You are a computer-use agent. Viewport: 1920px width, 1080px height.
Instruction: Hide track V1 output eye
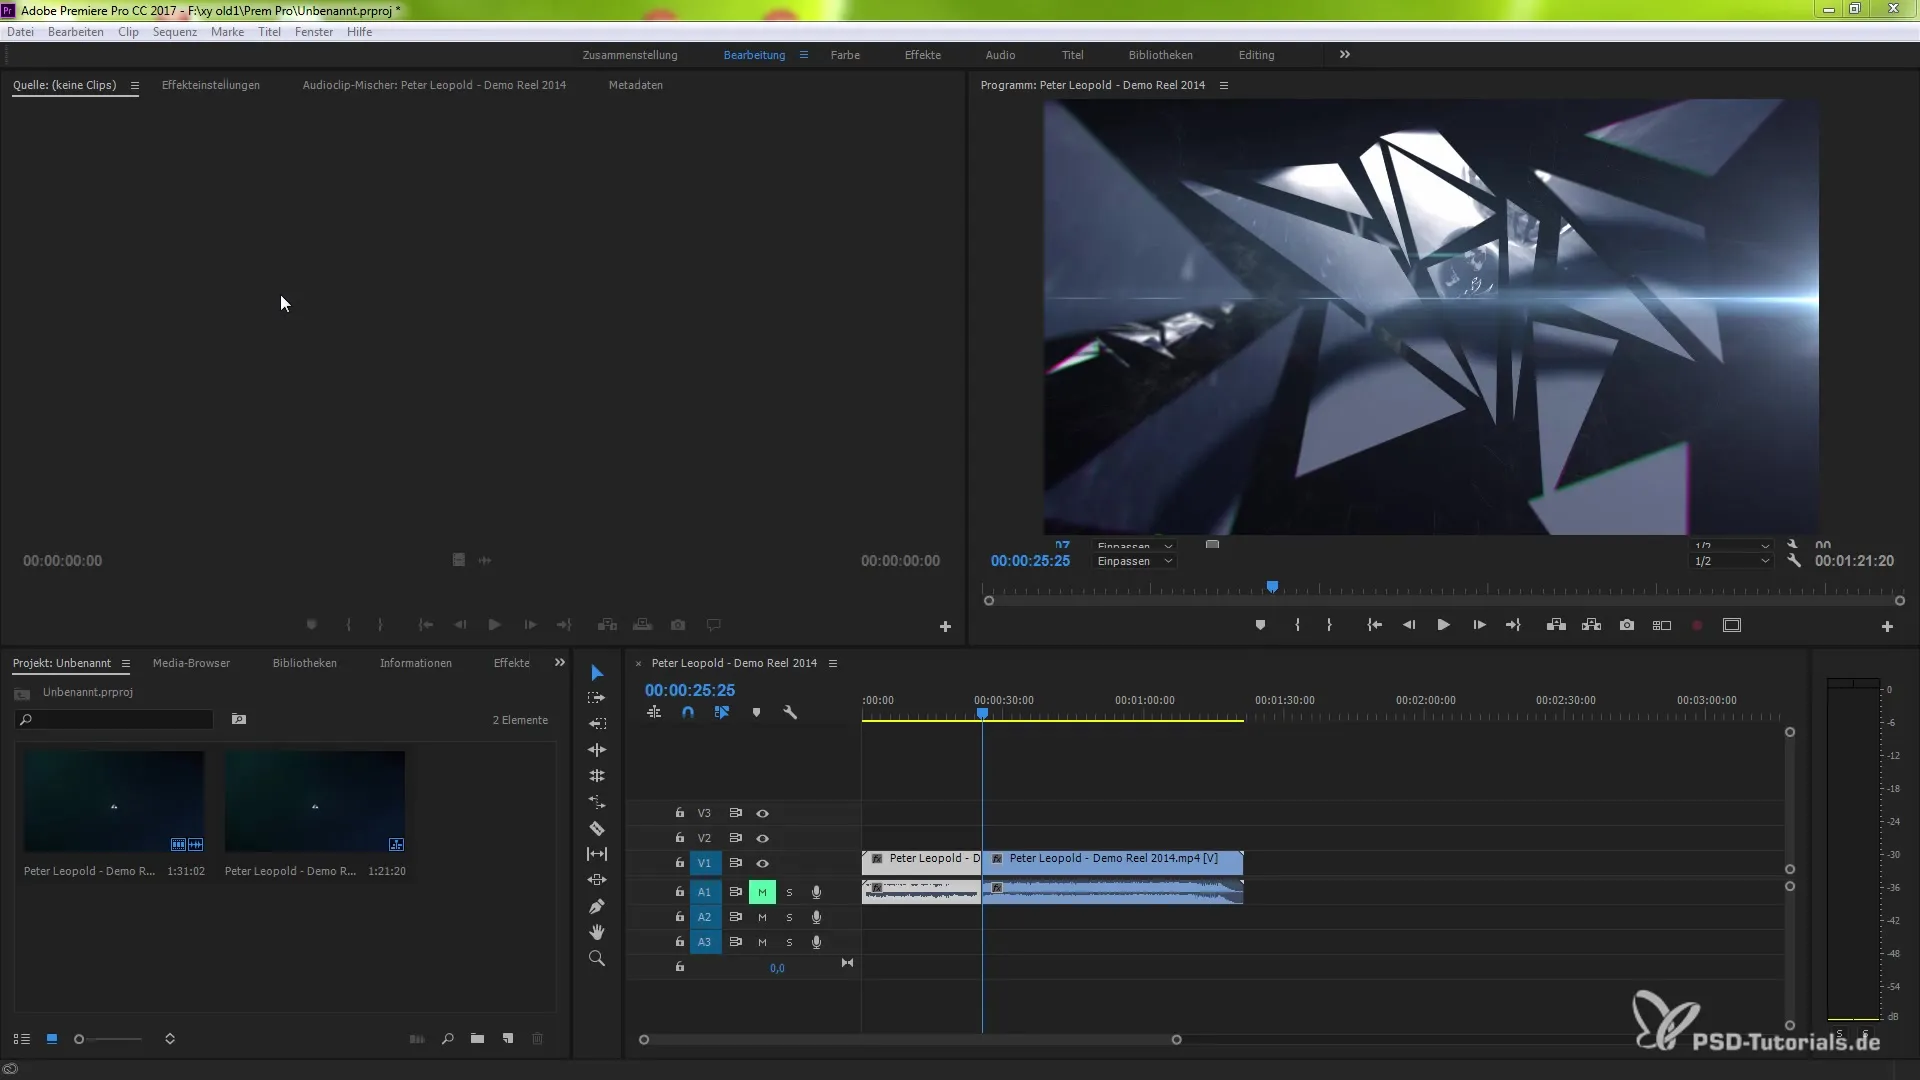762,863
